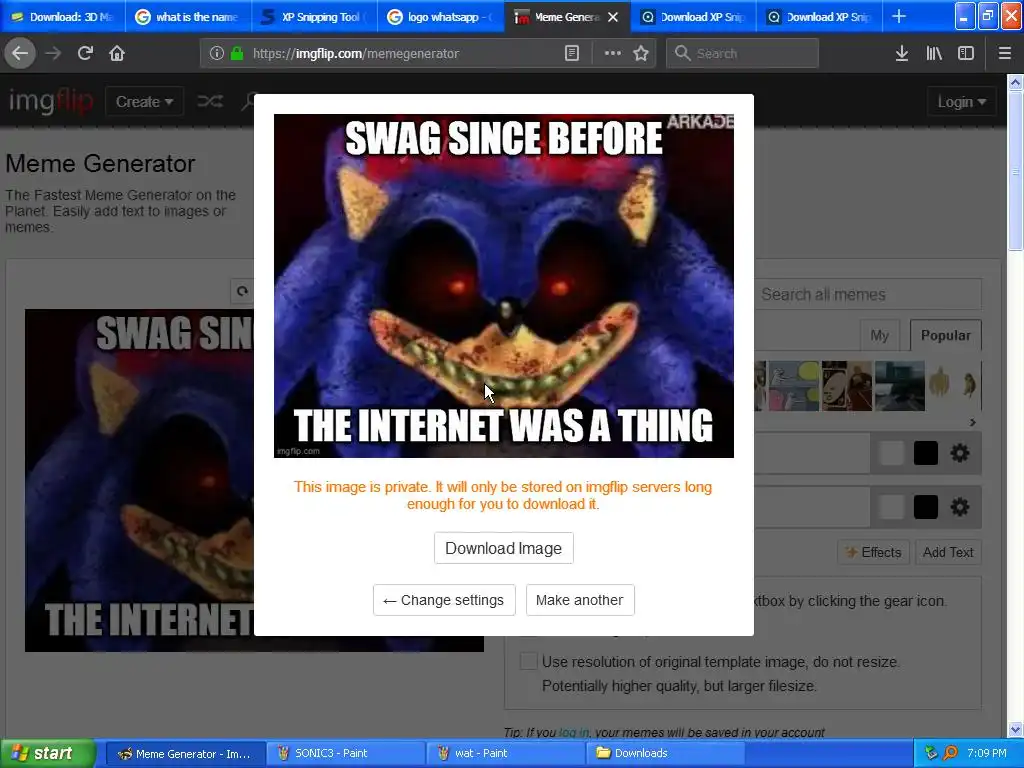
Task: Pick the black color swatch on first text row
Action: point(925,453)
